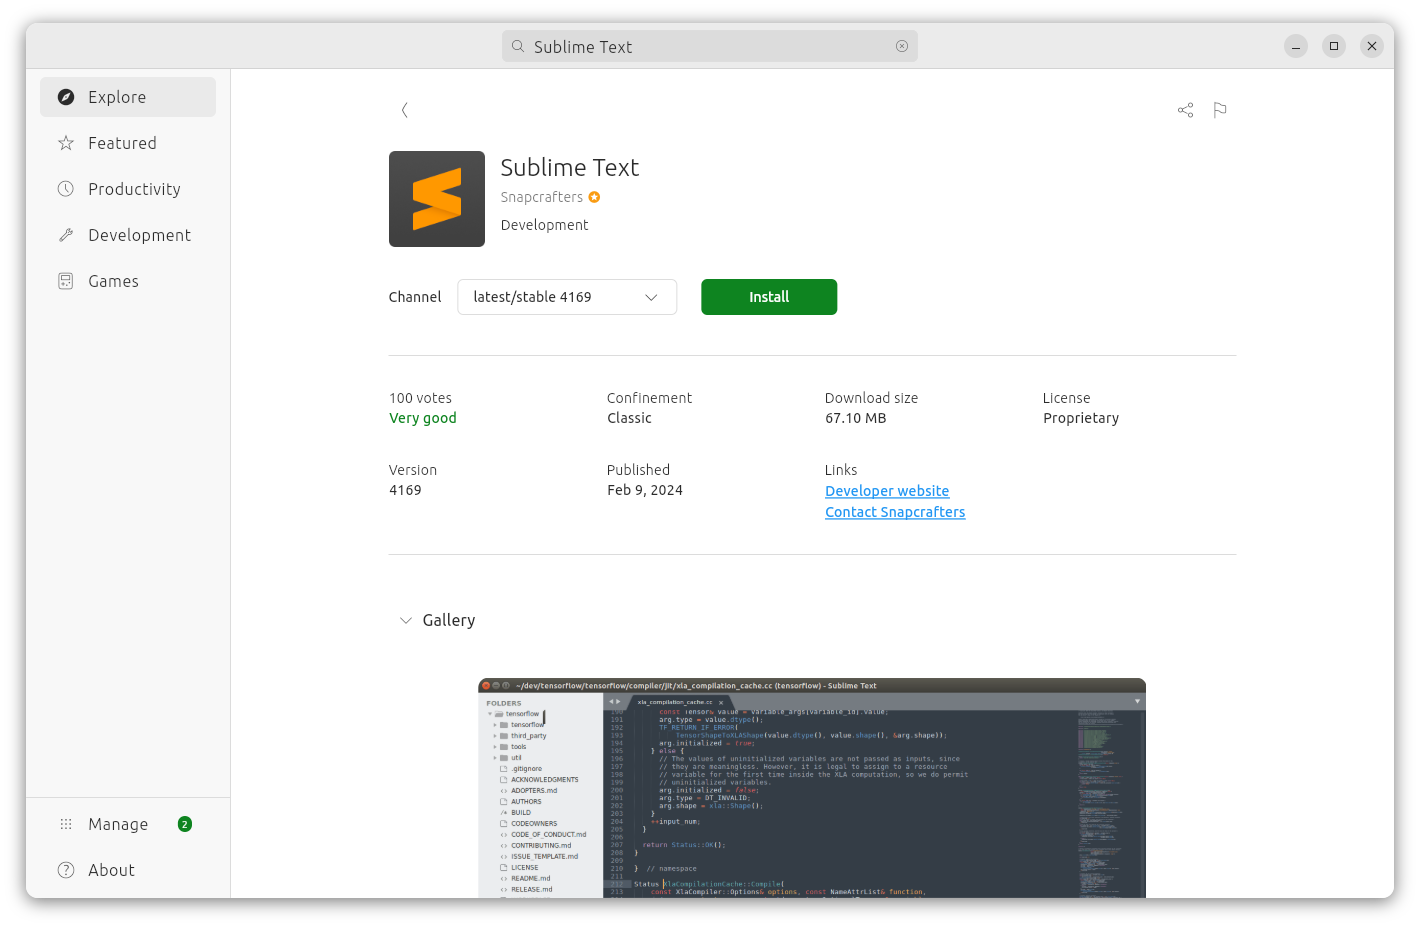
Task: Open the Contact Snapcrafters link
Action: pyautogui.click(x=895, y=512)
